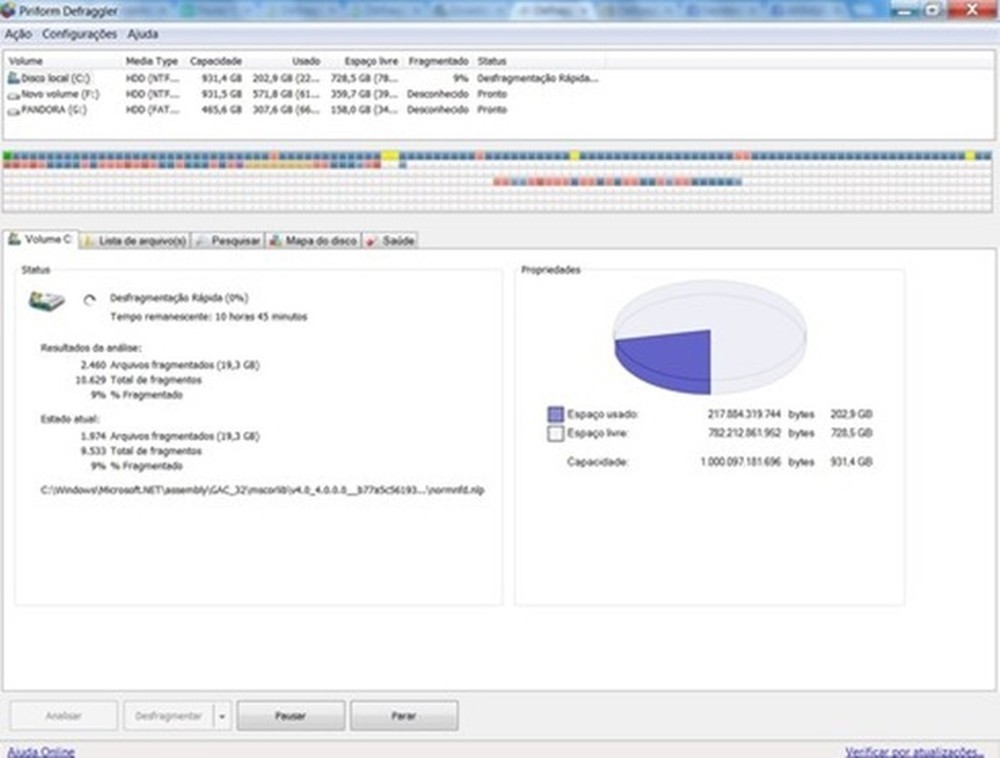Click the green disk status icon
This screenshot has height=758, width=1000.
click(x=47, y=301)
